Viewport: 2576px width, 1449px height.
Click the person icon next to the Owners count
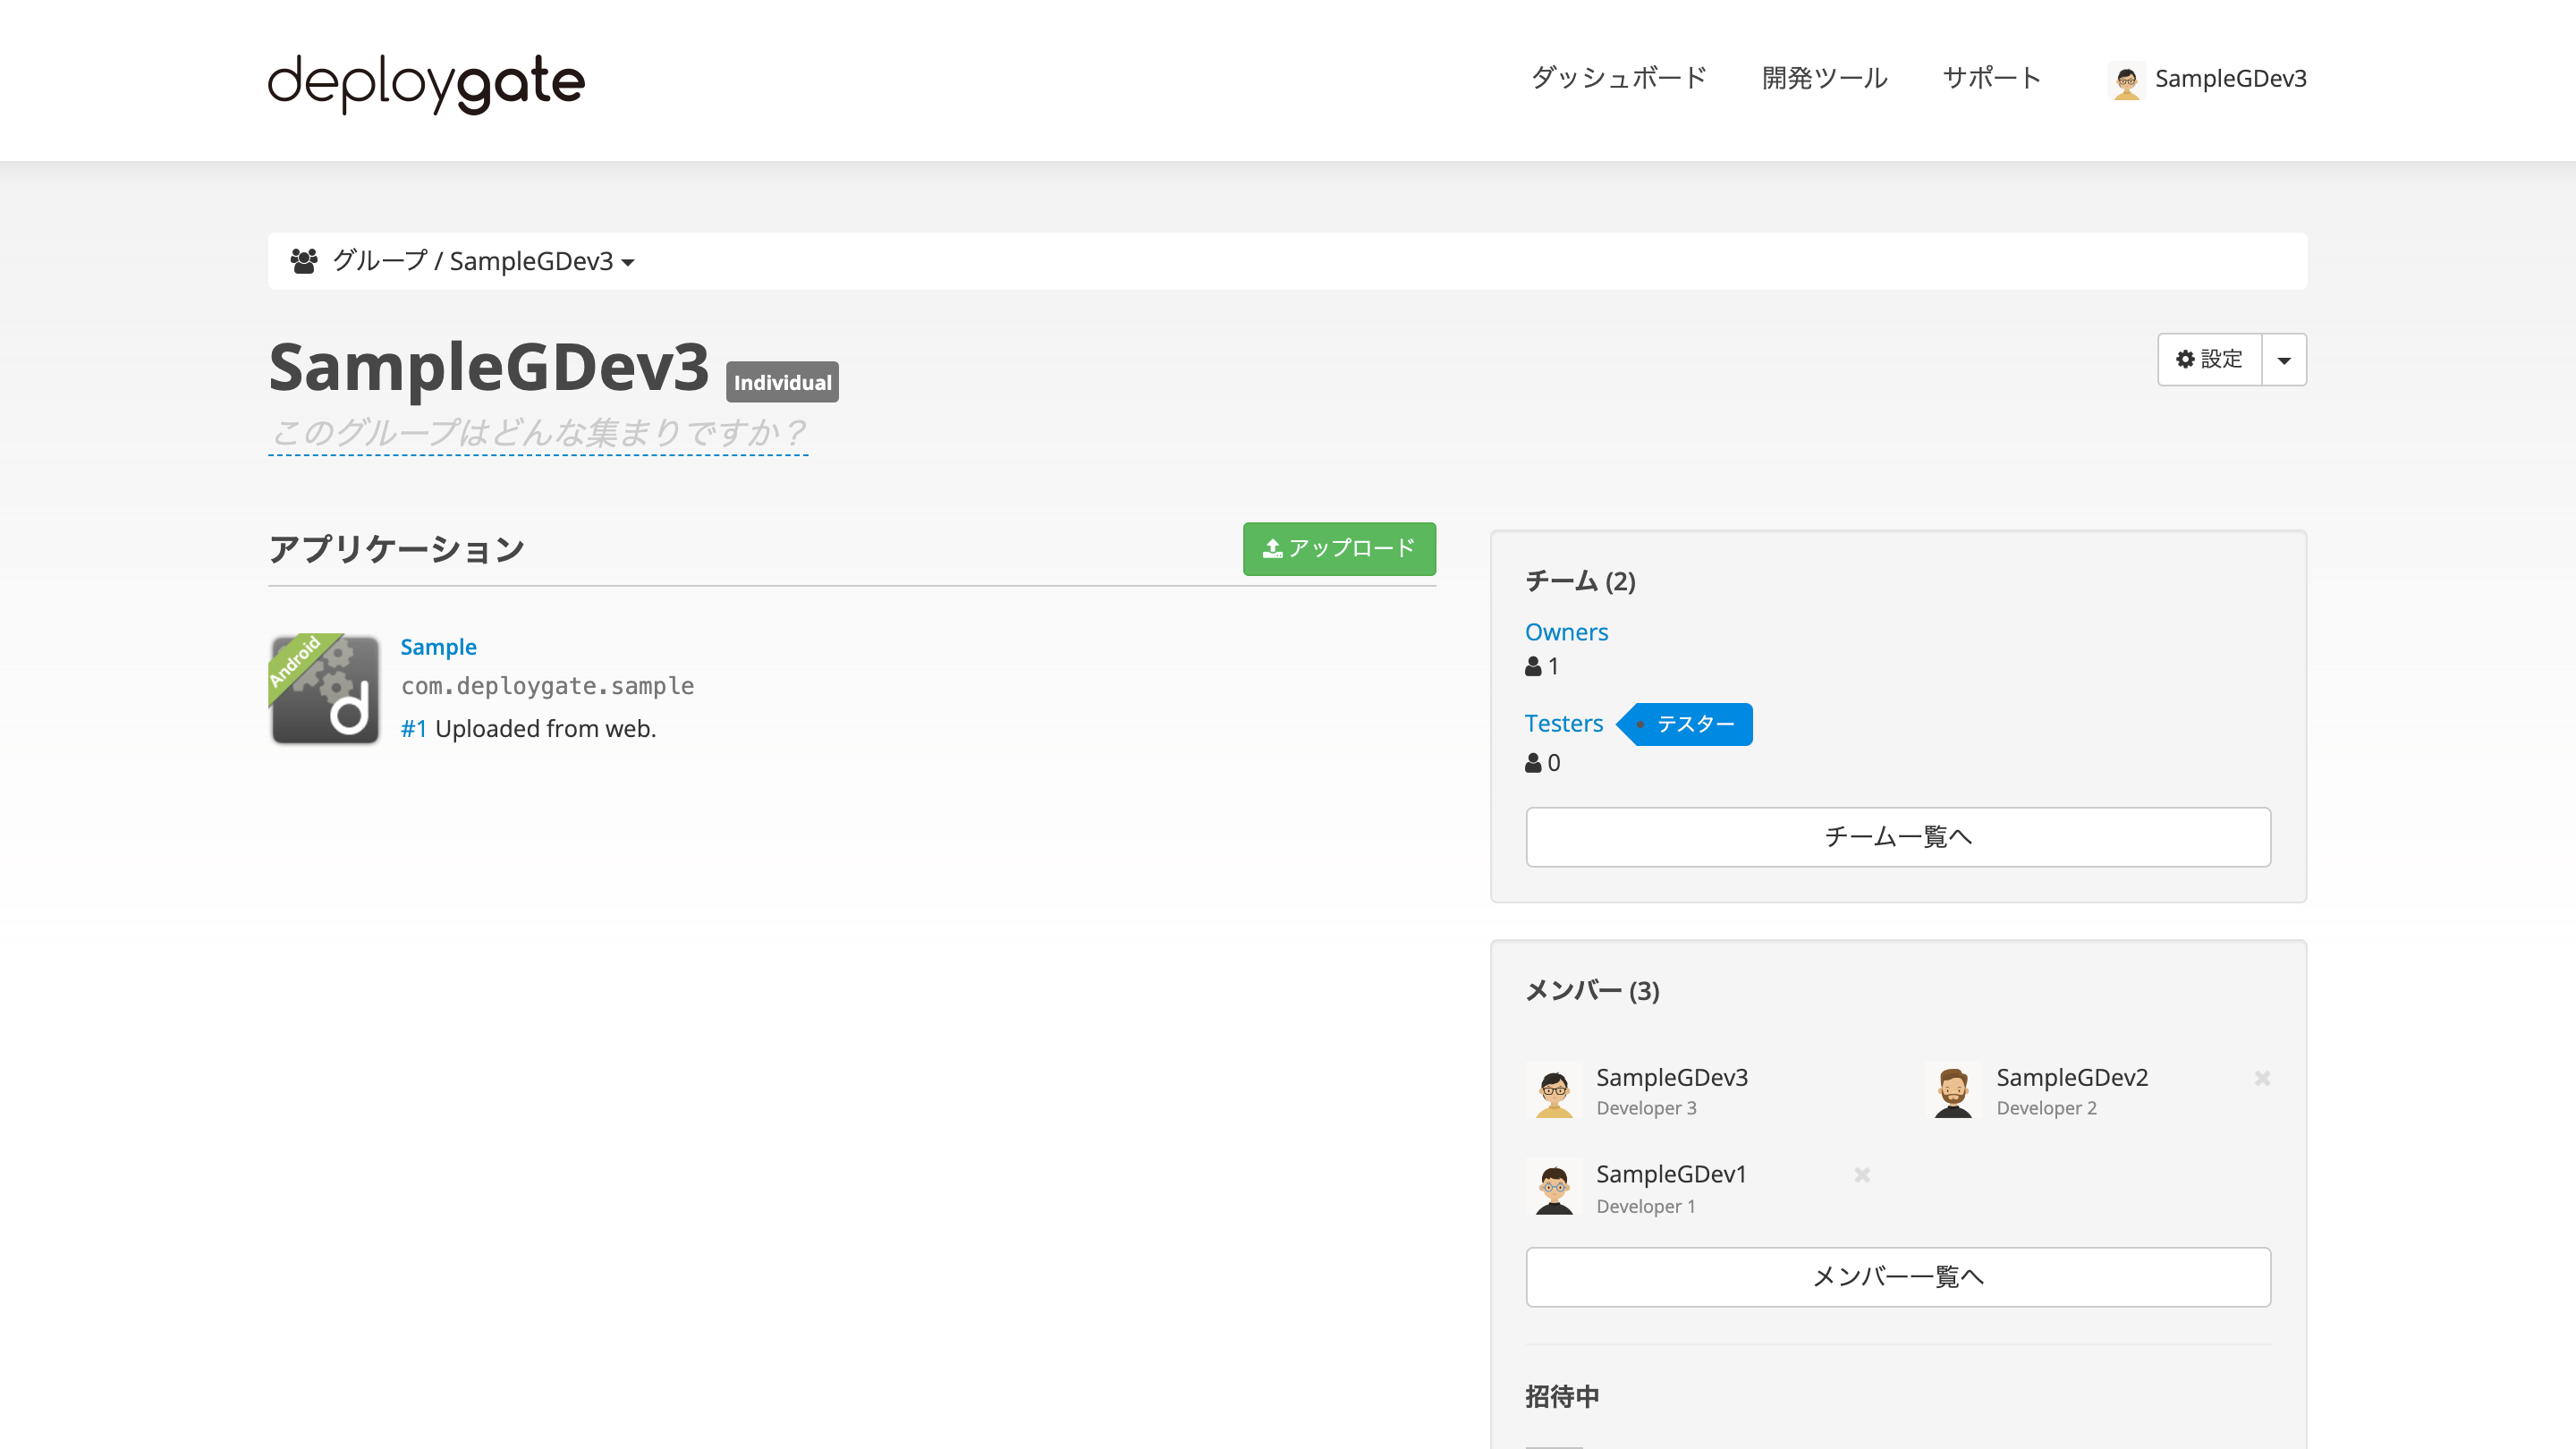coord(1532,666)
